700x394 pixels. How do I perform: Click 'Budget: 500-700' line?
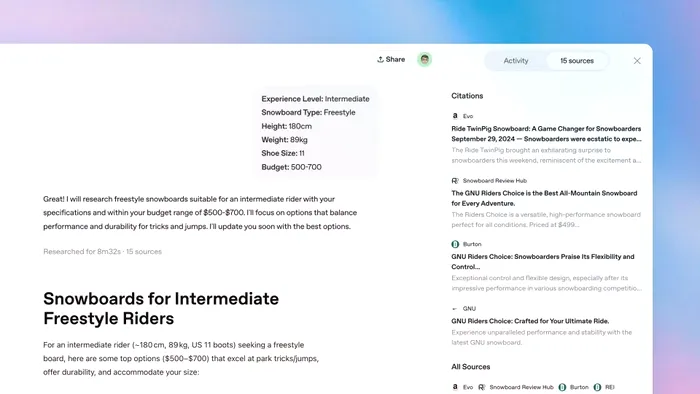point(292,167)
